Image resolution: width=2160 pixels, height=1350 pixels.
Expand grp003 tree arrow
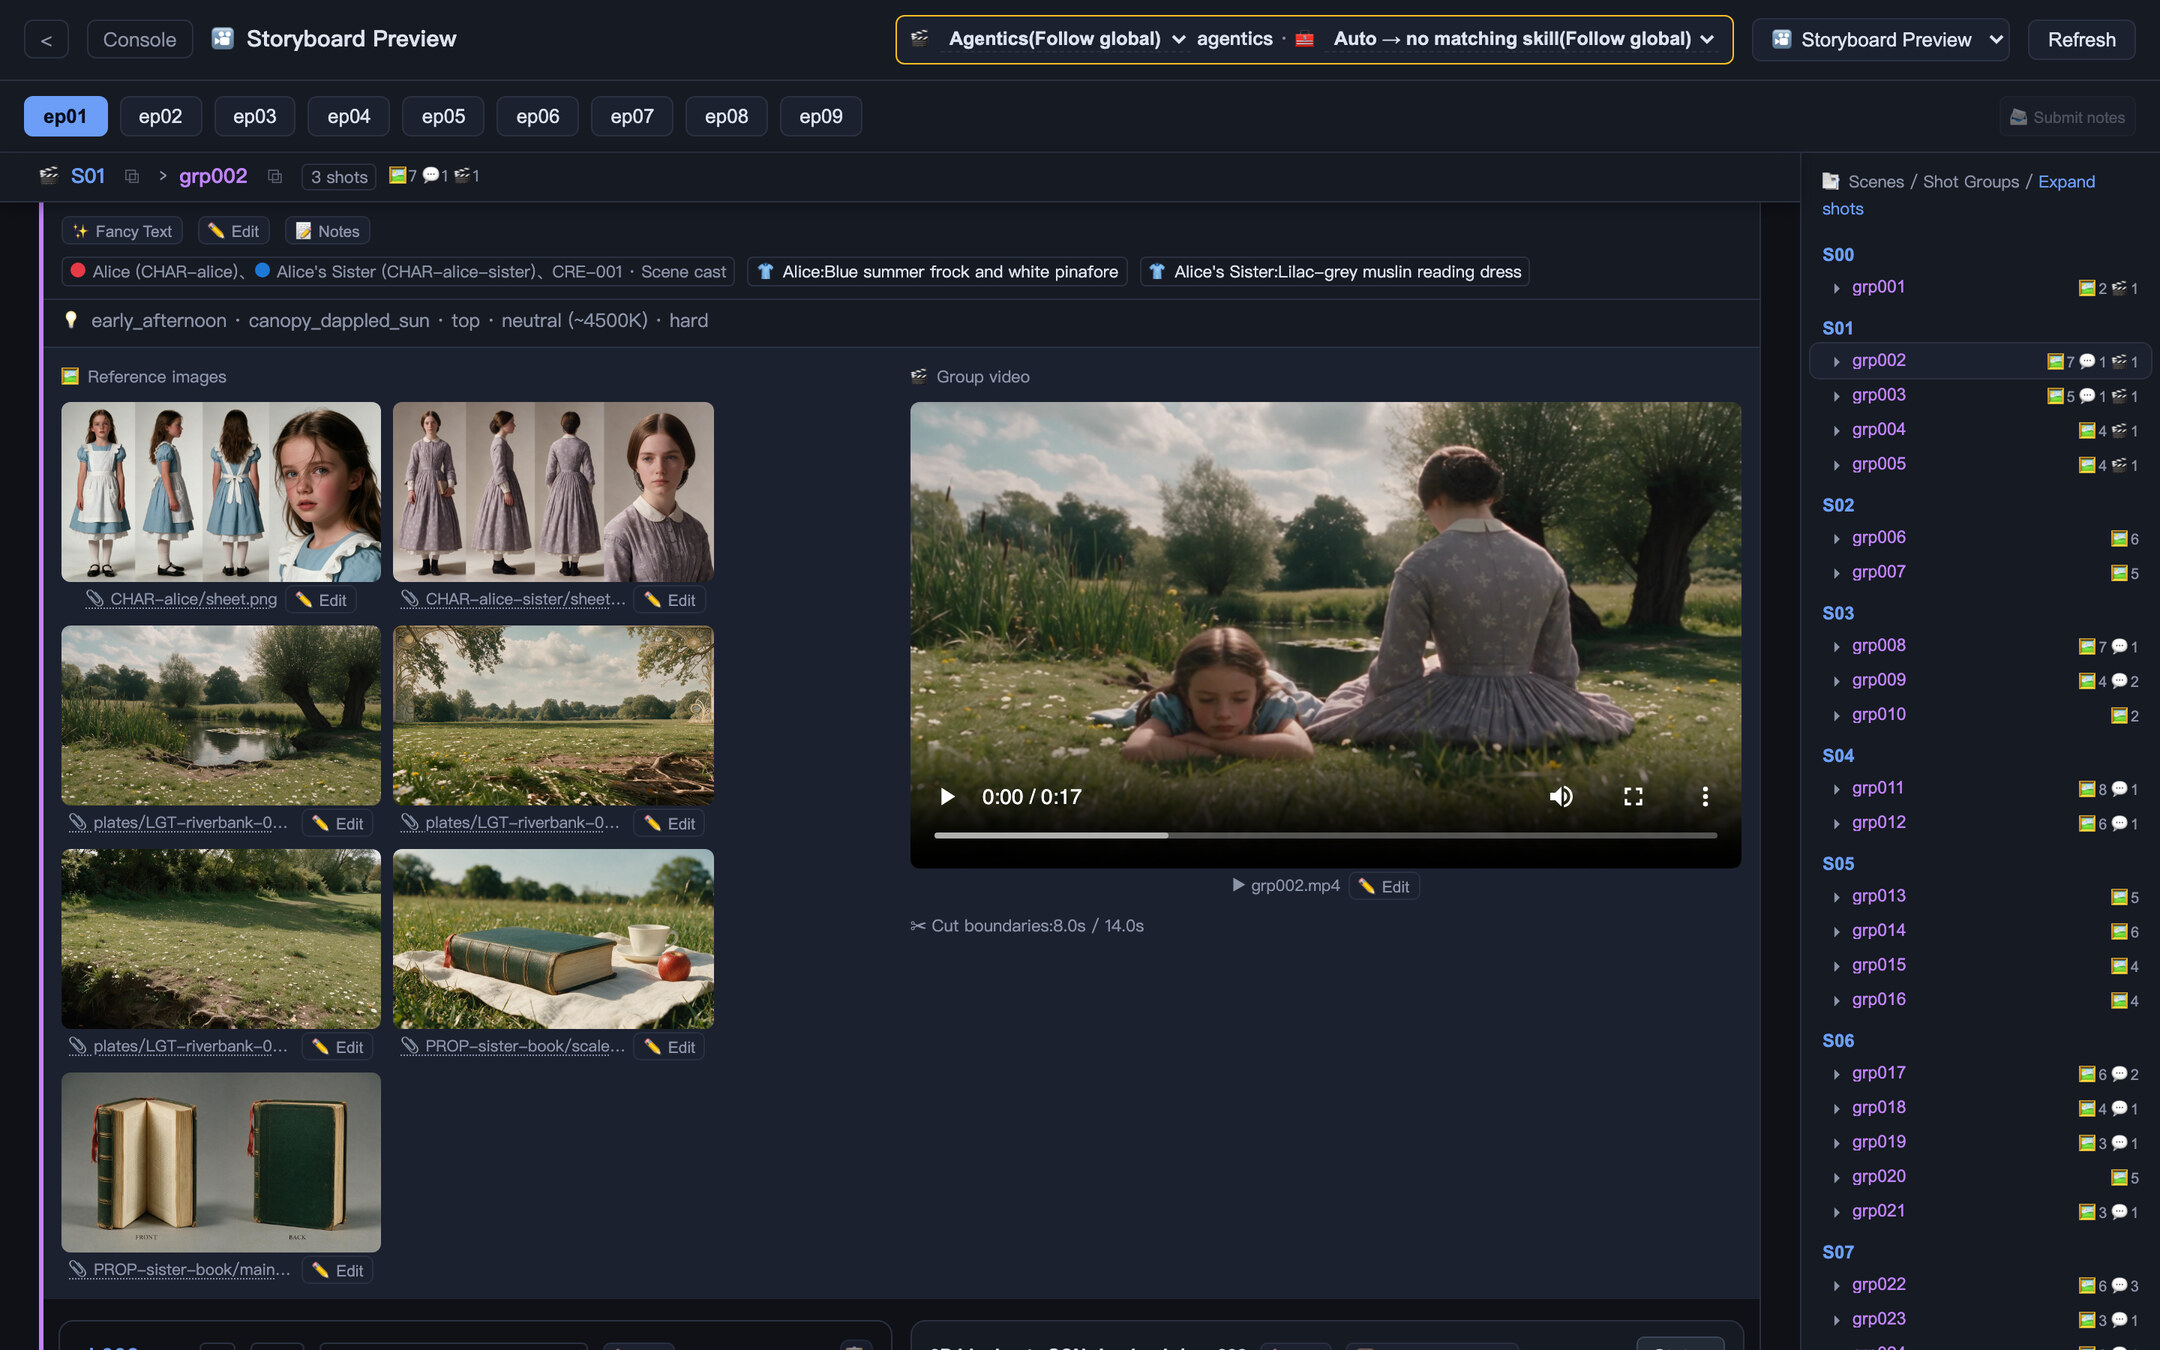click(x=1836, y=396)
